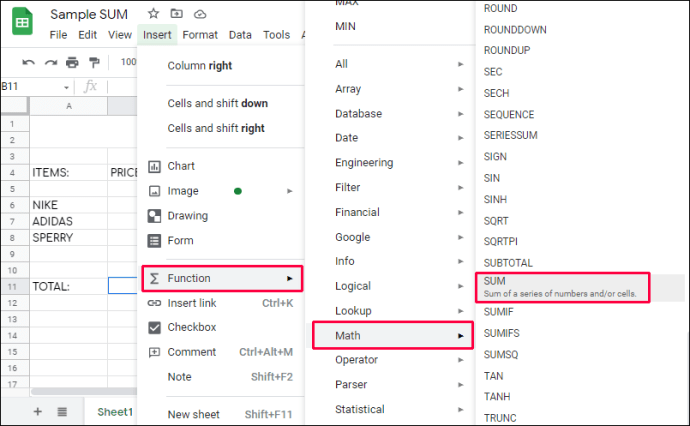Click the Print icon in toolbar
The height and width of the screenshot is (426, 690).
pos(72,62)
